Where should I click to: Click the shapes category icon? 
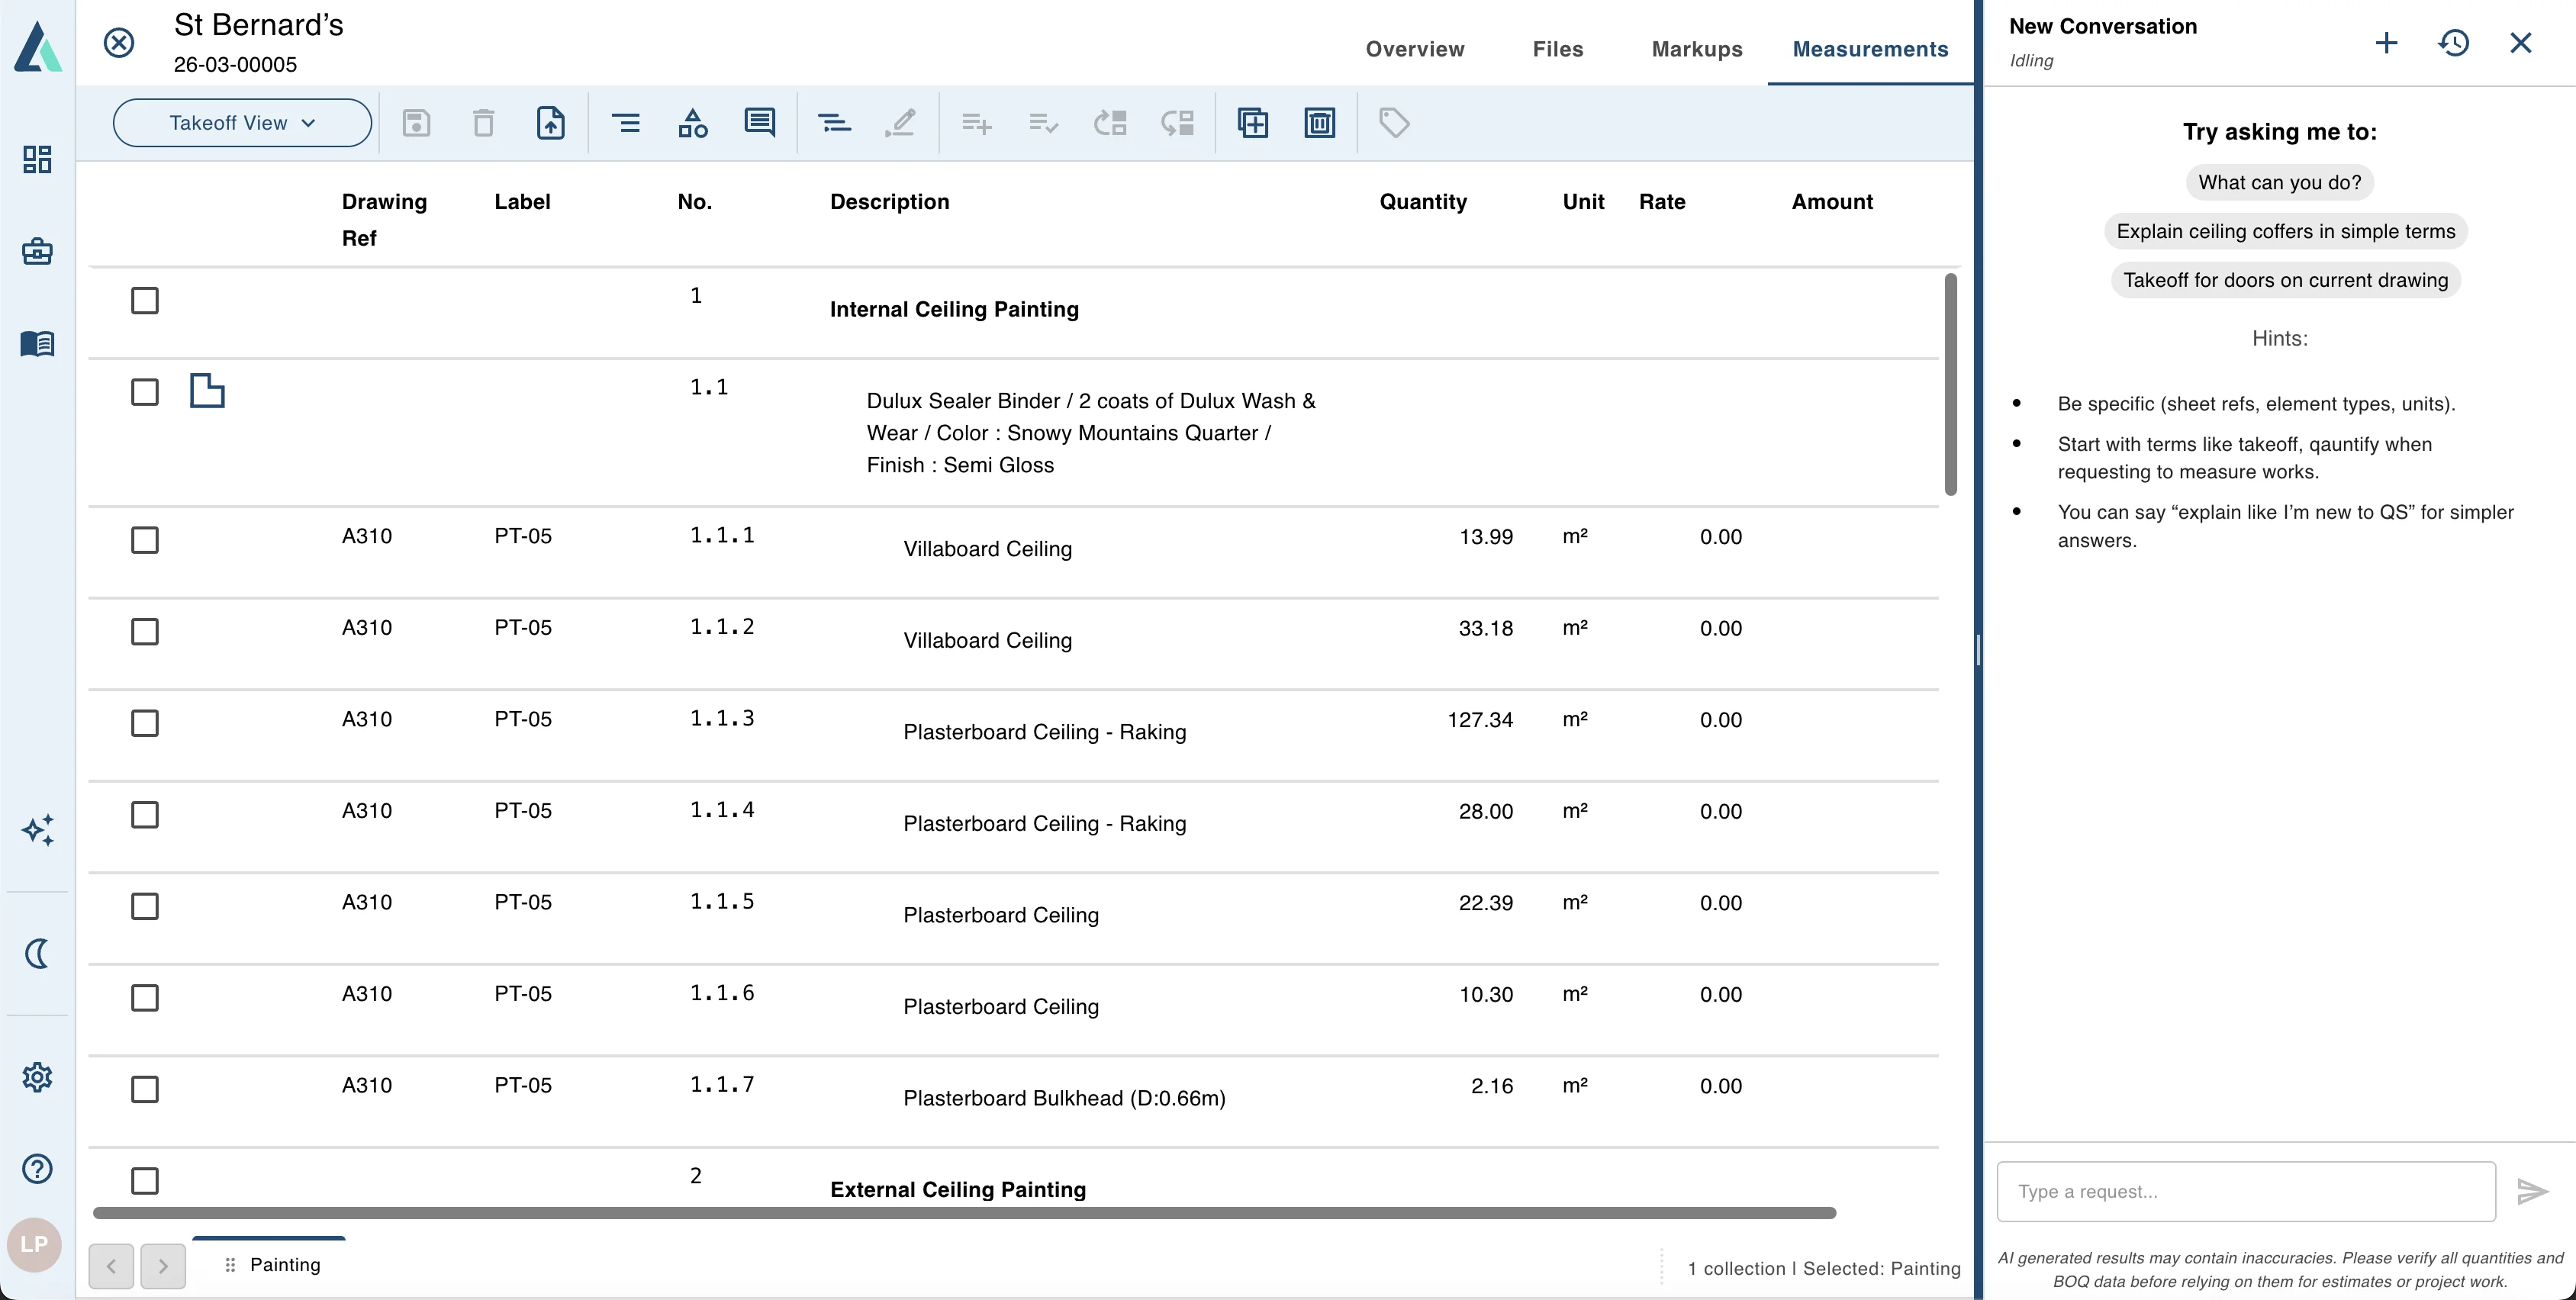(693, 123)
